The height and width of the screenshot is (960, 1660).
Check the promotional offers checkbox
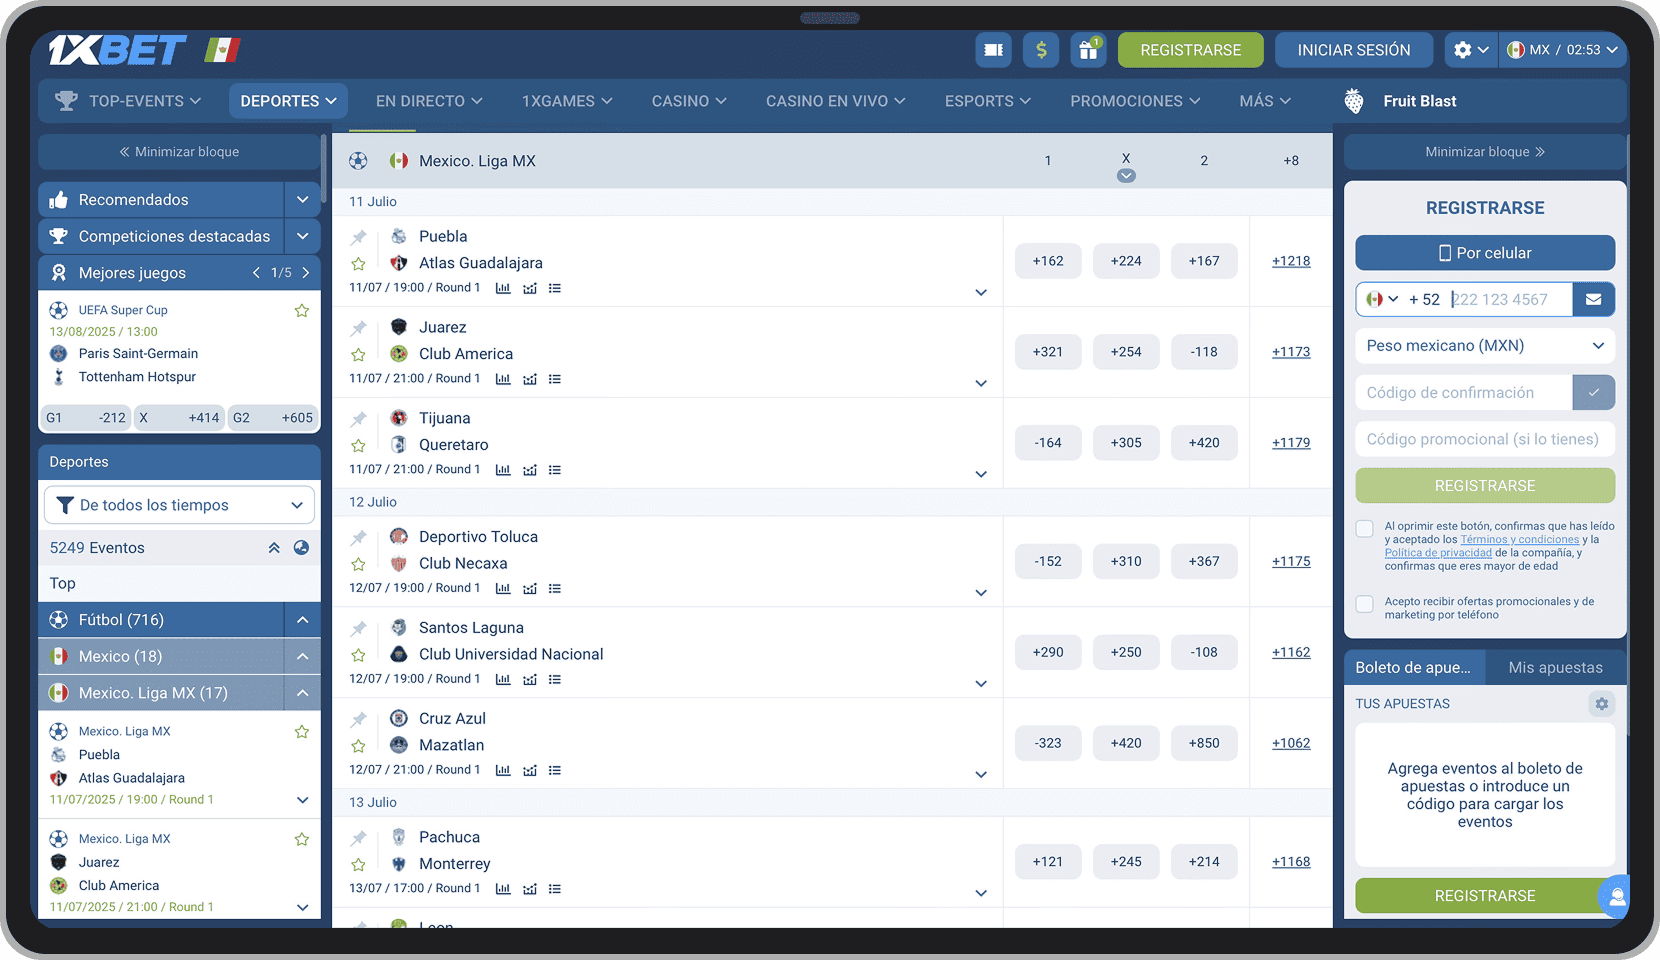(1365, 604)
